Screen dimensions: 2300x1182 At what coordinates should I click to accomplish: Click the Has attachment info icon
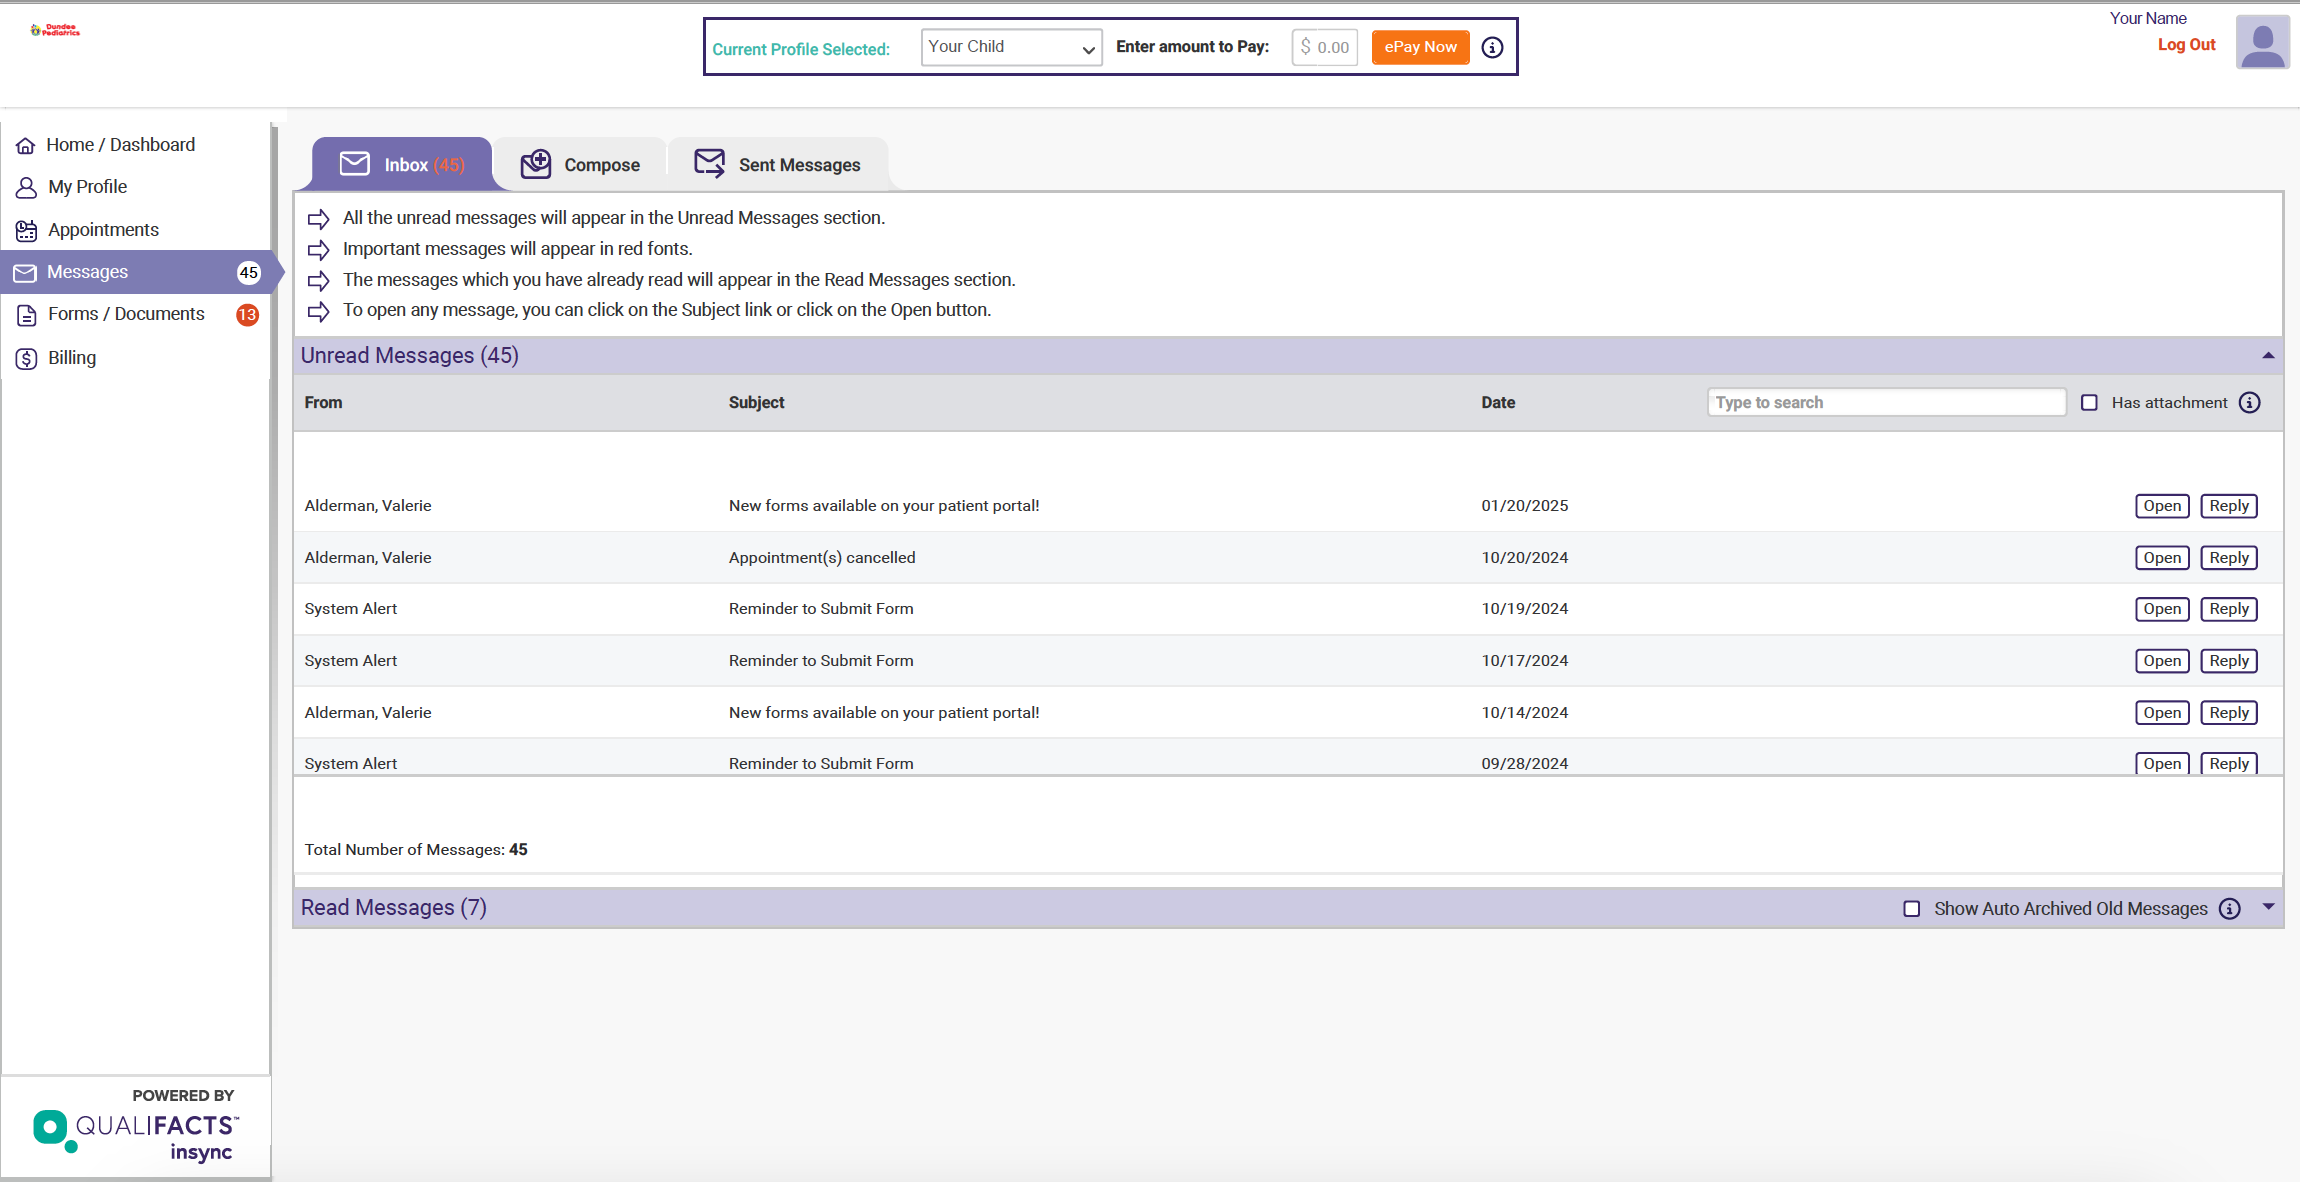click(2249, 402)
